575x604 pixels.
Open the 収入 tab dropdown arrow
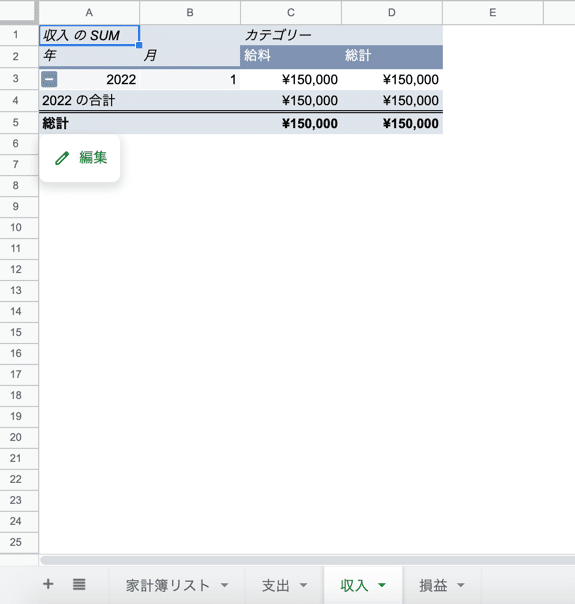click(382, 586)
